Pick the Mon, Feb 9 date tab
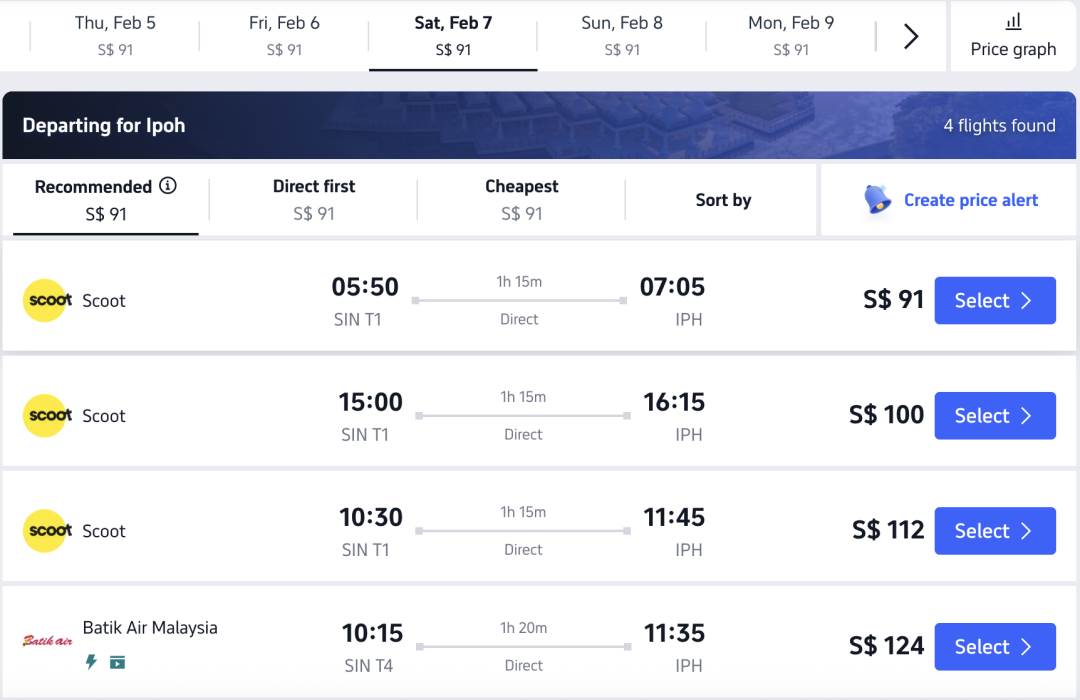The height and width of the screenshot is (700, 1080). (x=790, y=35)
